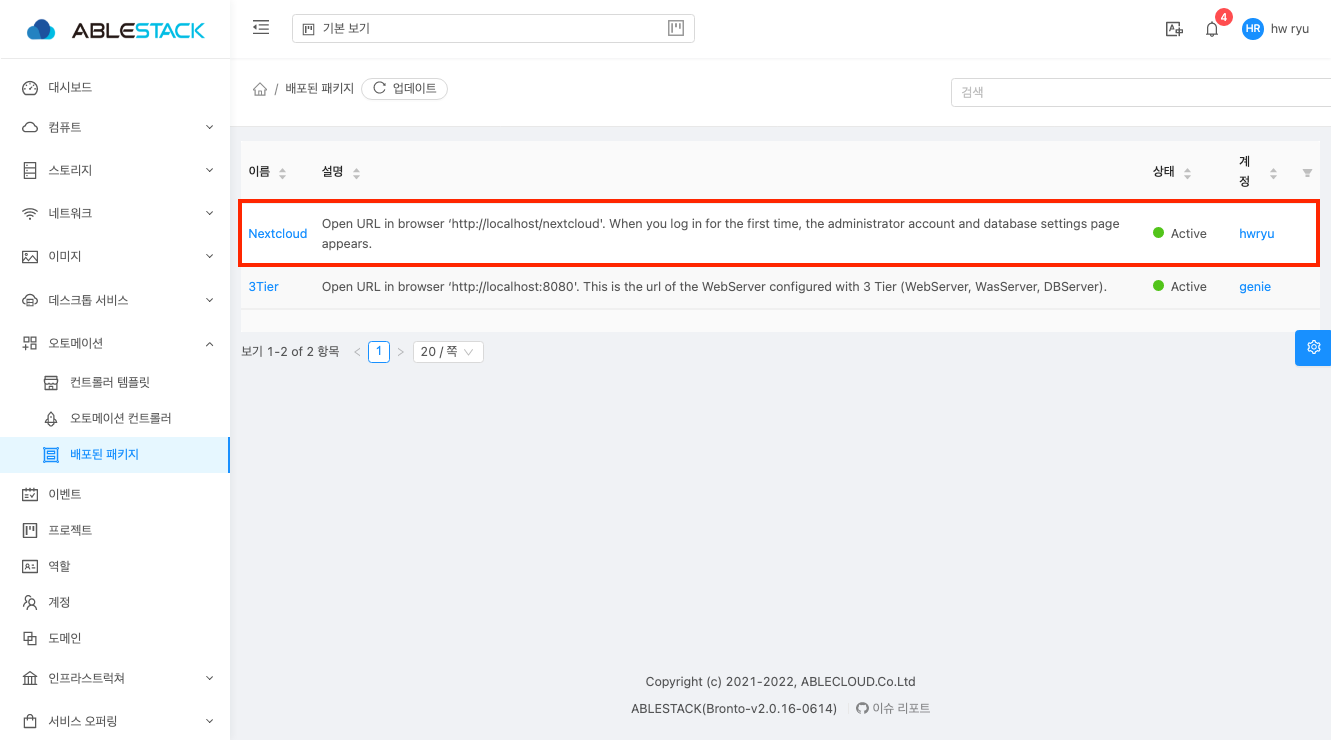Sort table by 상태 column arrows
Screen dimensions: 1331x740
(1187, 173)
